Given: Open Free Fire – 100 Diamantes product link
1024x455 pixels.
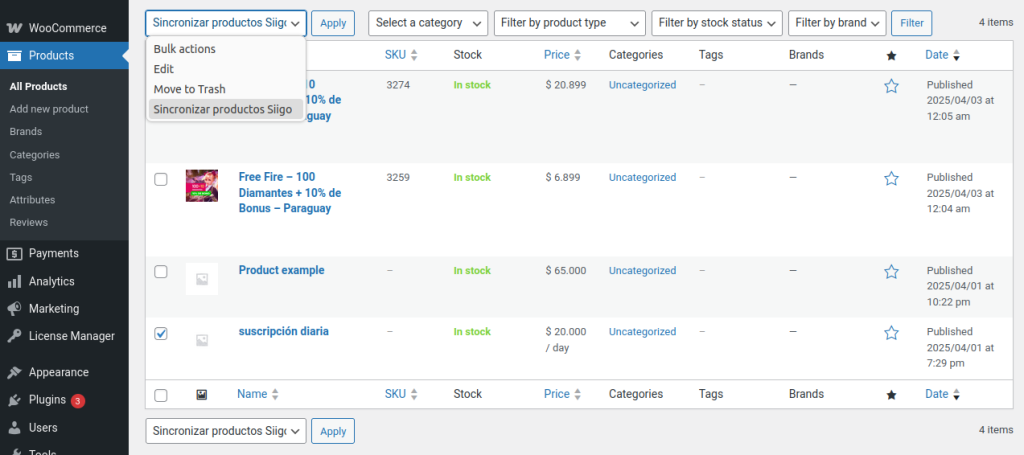Looking at the screenshot, I should (290, 193).
